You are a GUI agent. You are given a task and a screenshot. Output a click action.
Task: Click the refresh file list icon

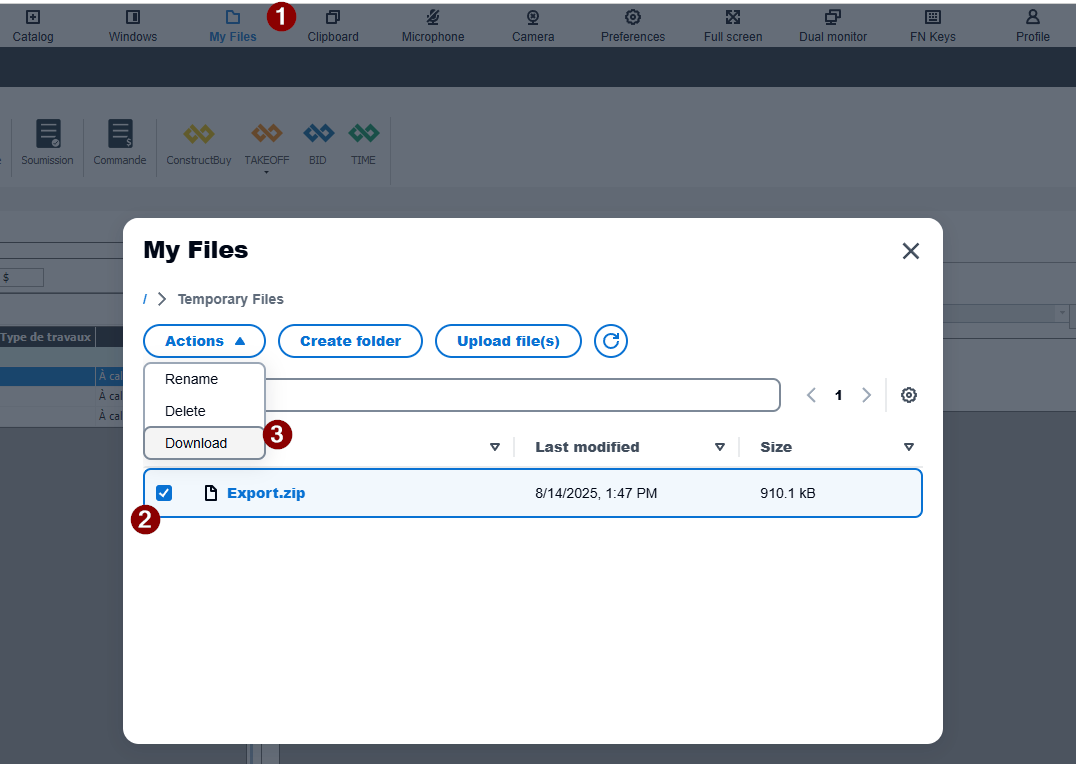tap(611, 341)
